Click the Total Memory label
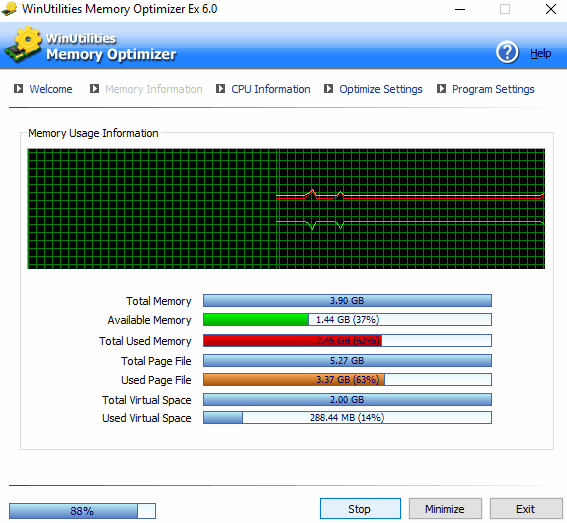This screenshot has height=523, width=567. 158,301
